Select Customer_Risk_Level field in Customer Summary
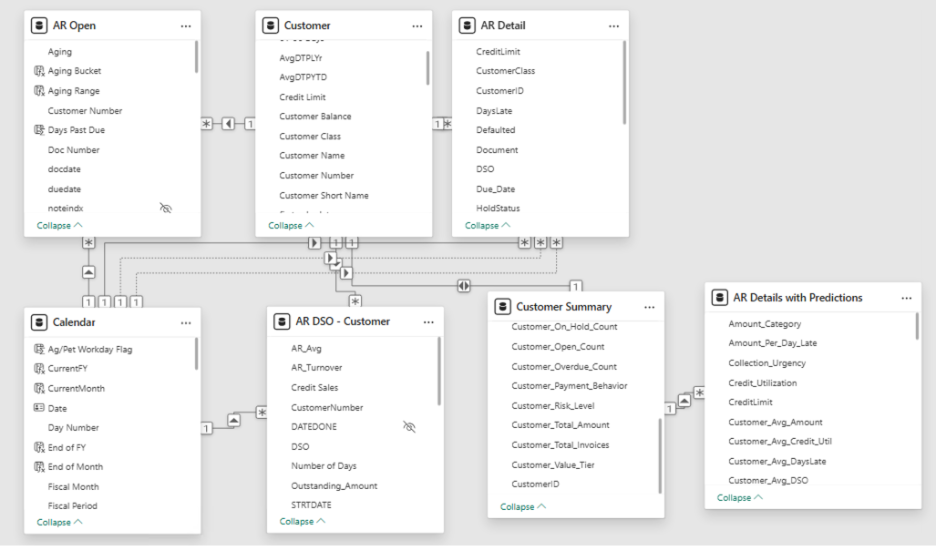The width and height of the screenshot is (936, 546). coord(552,406)
